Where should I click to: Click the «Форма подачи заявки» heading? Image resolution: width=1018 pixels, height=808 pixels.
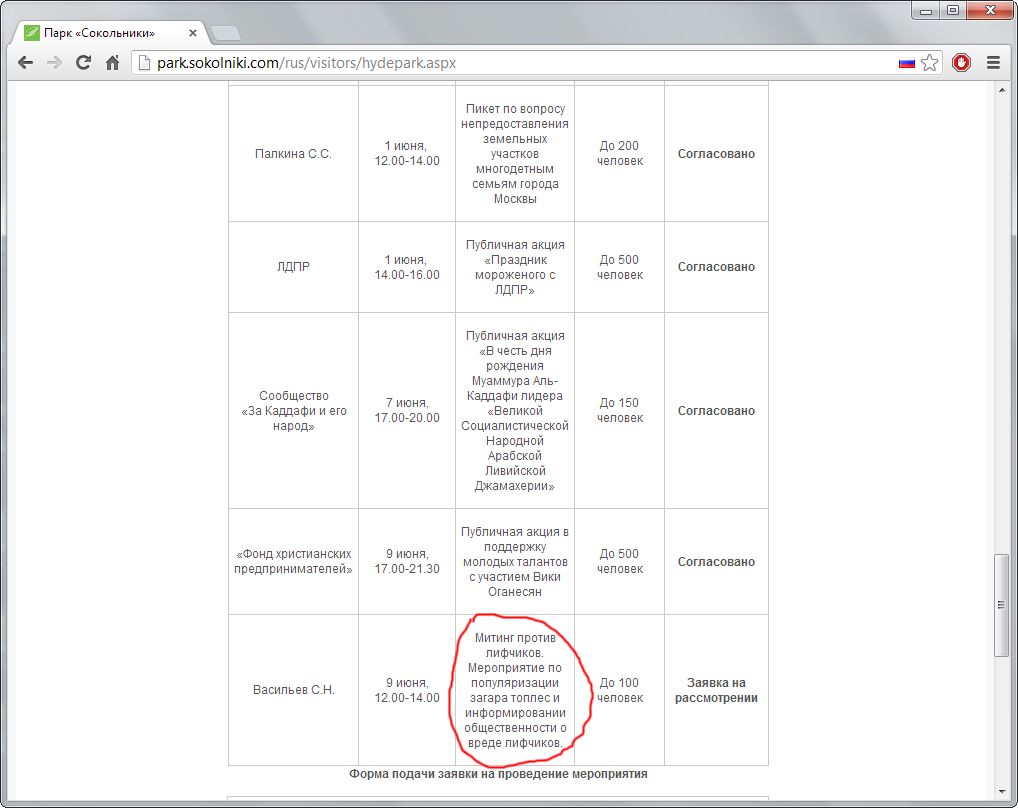pos(498,774)
